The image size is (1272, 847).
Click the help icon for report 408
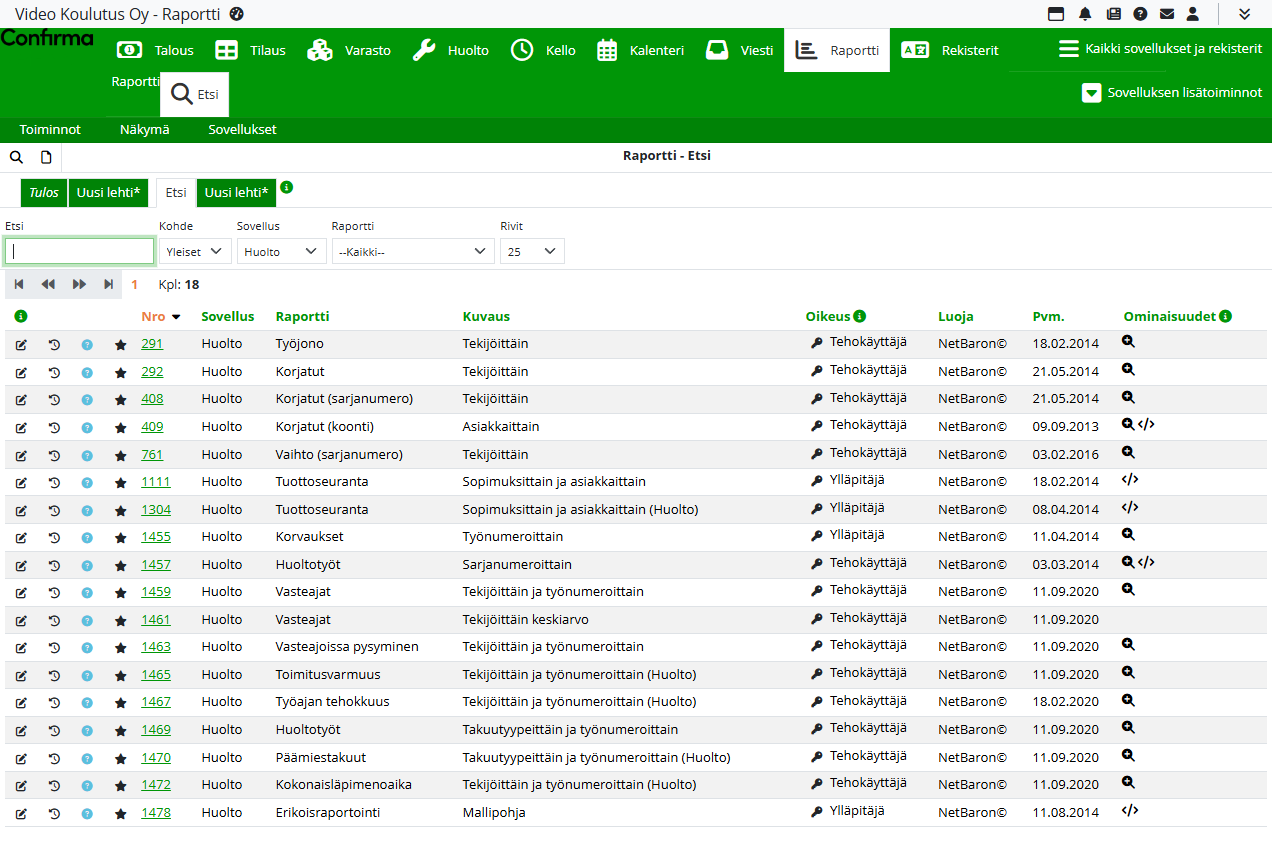click(x=87, y=400)
